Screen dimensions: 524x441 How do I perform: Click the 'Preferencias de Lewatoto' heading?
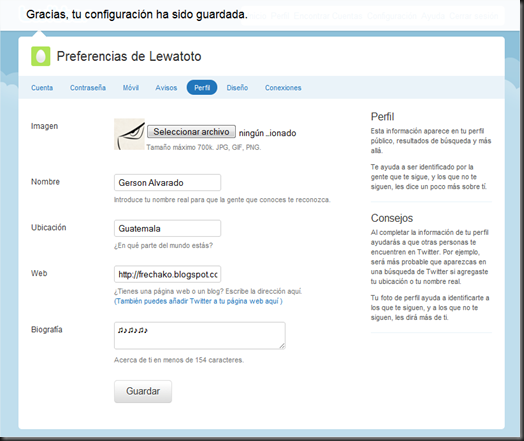point(129,56)
